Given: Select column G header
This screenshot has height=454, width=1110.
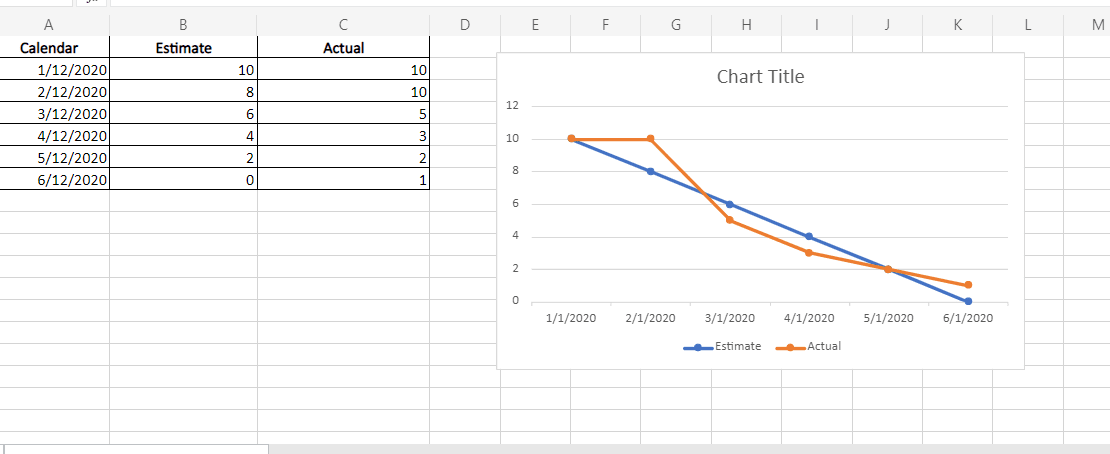Looking at the screenshot, I should click(675, 25).
